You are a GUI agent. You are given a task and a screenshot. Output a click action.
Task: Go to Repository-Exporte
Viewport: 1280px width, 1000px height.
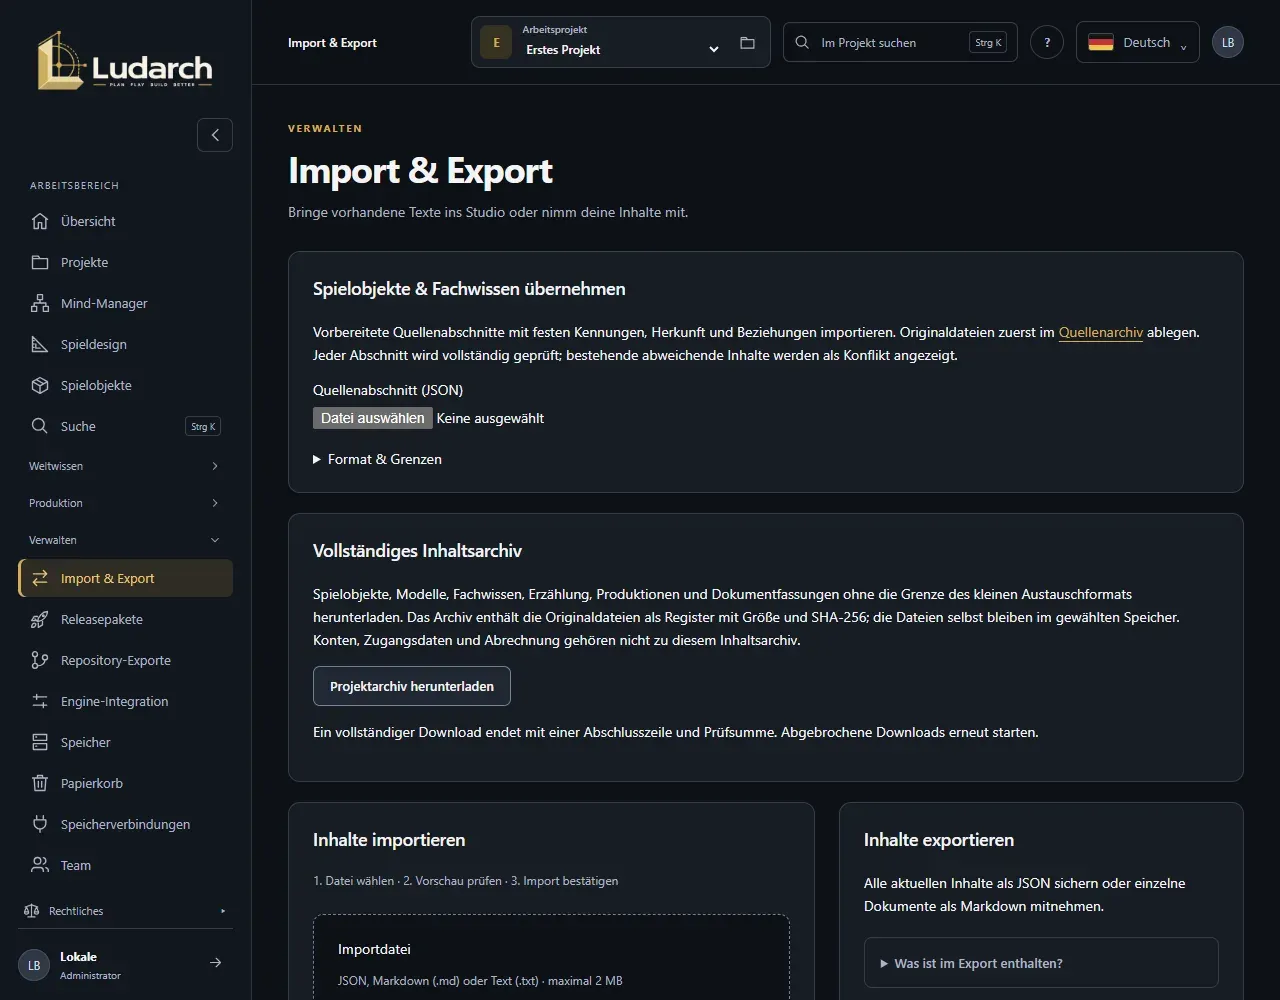126,660
